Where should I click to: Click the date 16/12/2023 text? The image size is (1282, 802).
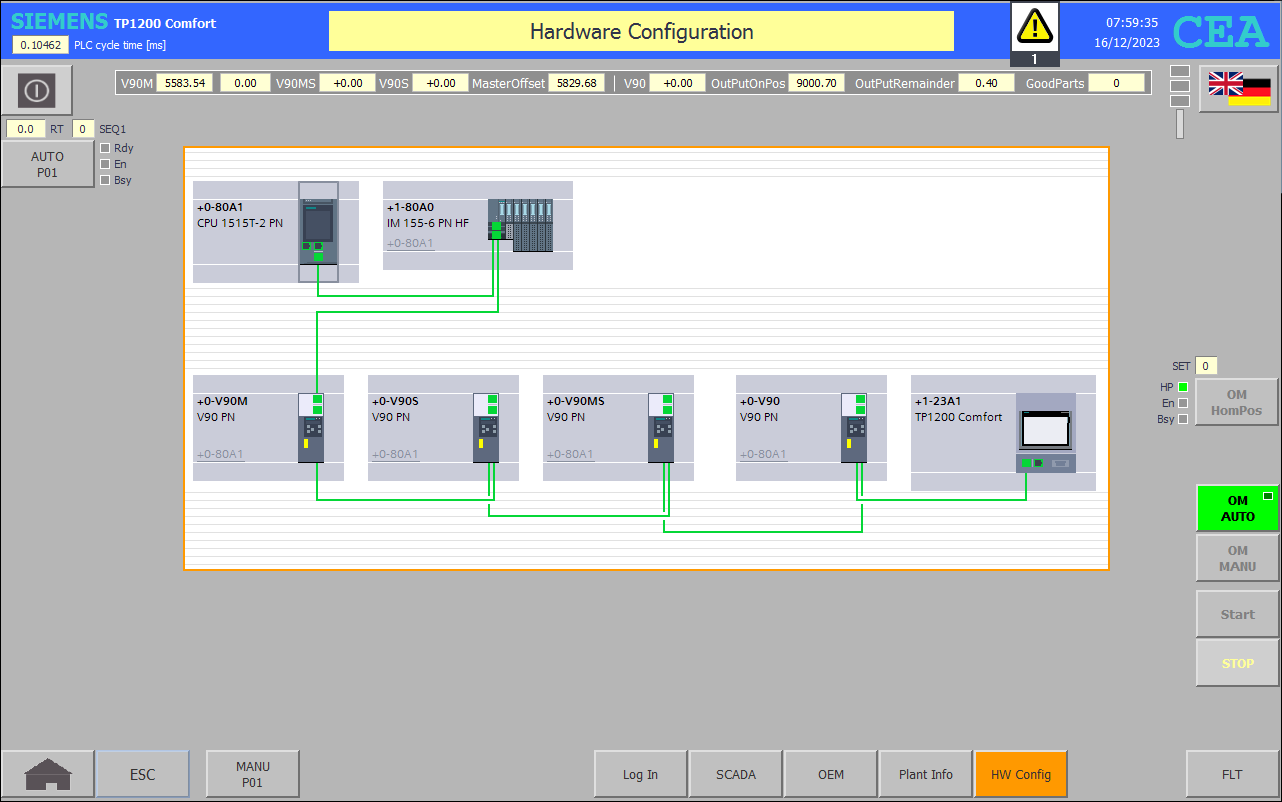[1127, 43]
